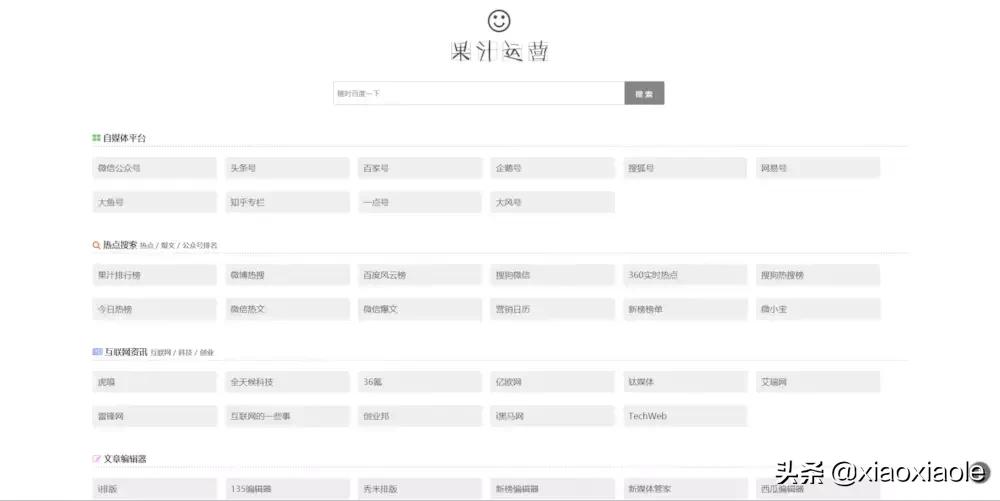The width and height of the screenshot is (1000, 501).
Task: Click the magnifier icon beside 热点搜索
Action: tap(96, 245)
